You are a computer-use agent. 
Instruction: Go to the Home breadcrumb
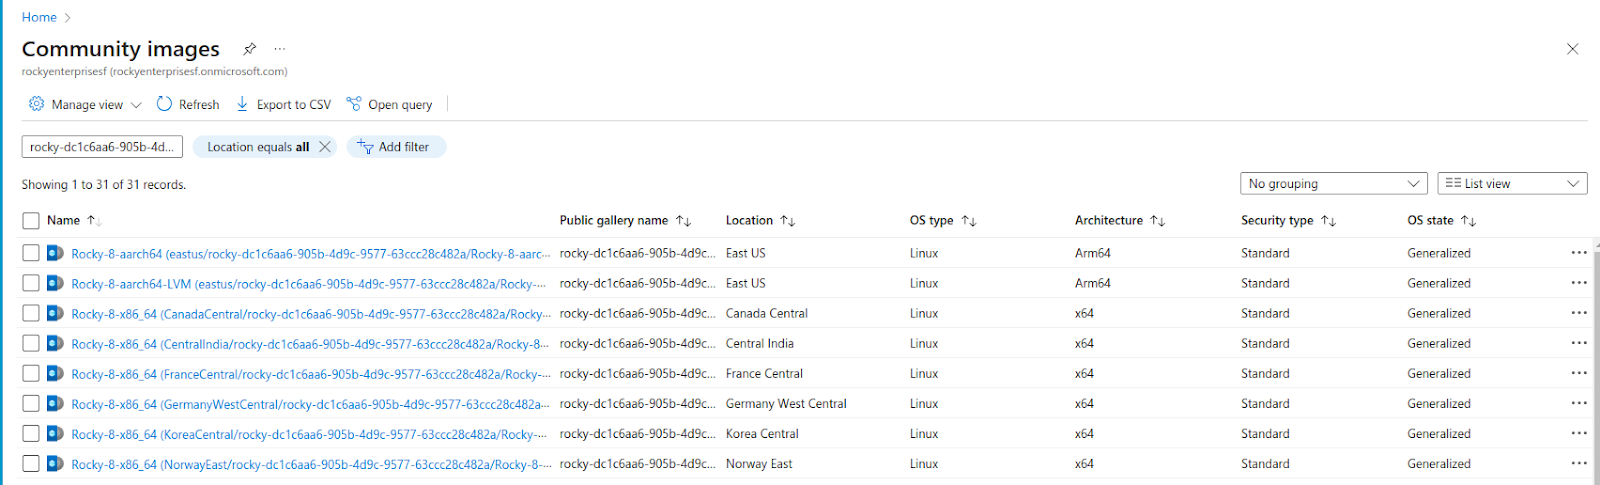tap(39, 17)
